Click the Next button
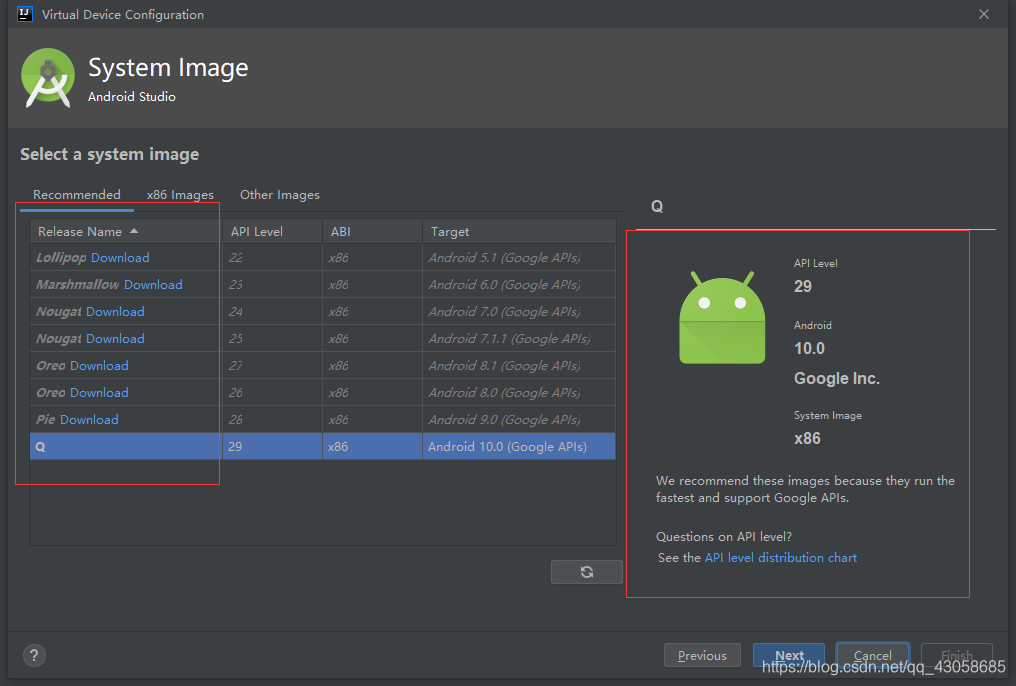 [x=789, y=656]
